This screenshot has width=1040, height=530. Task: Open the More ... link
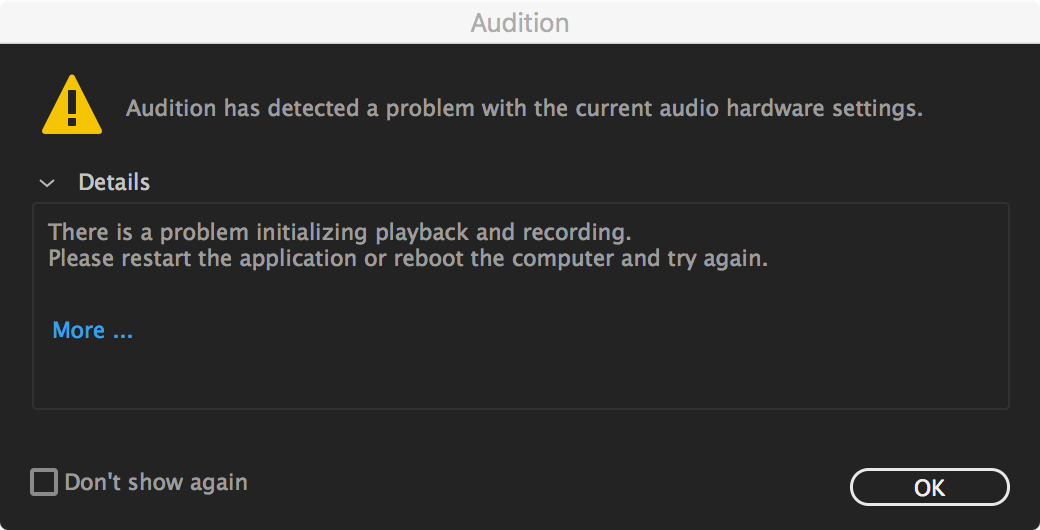click(92, 330)
